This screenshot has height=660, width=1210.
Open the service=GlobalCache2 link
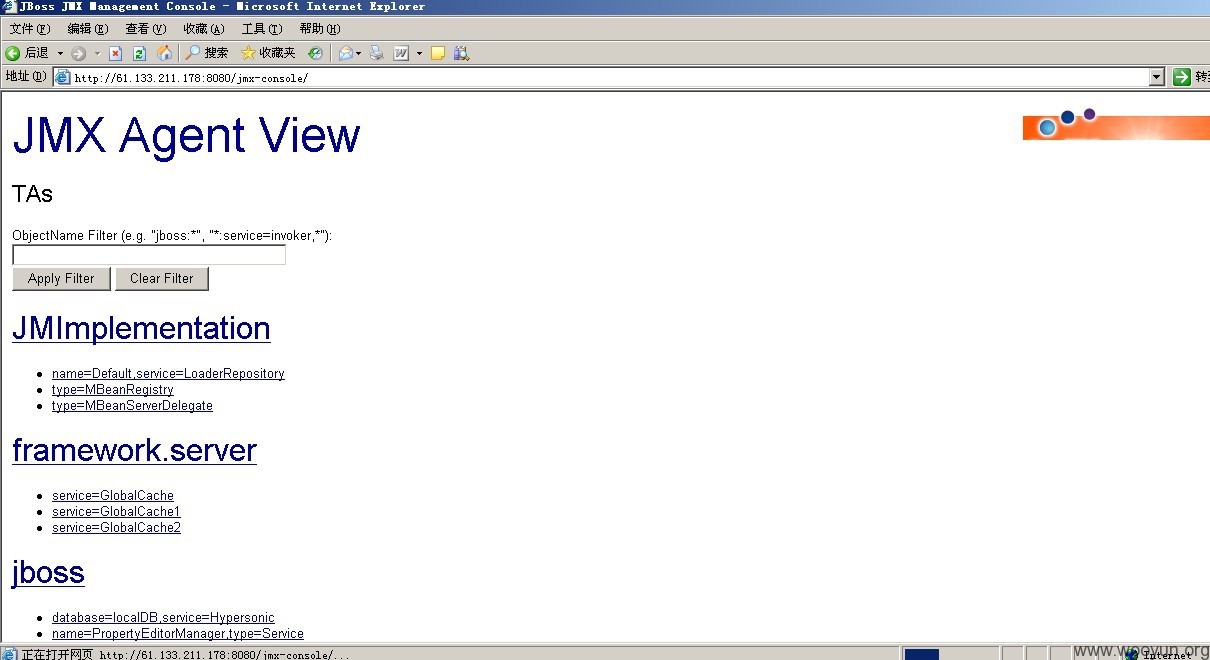pos(116,528)
